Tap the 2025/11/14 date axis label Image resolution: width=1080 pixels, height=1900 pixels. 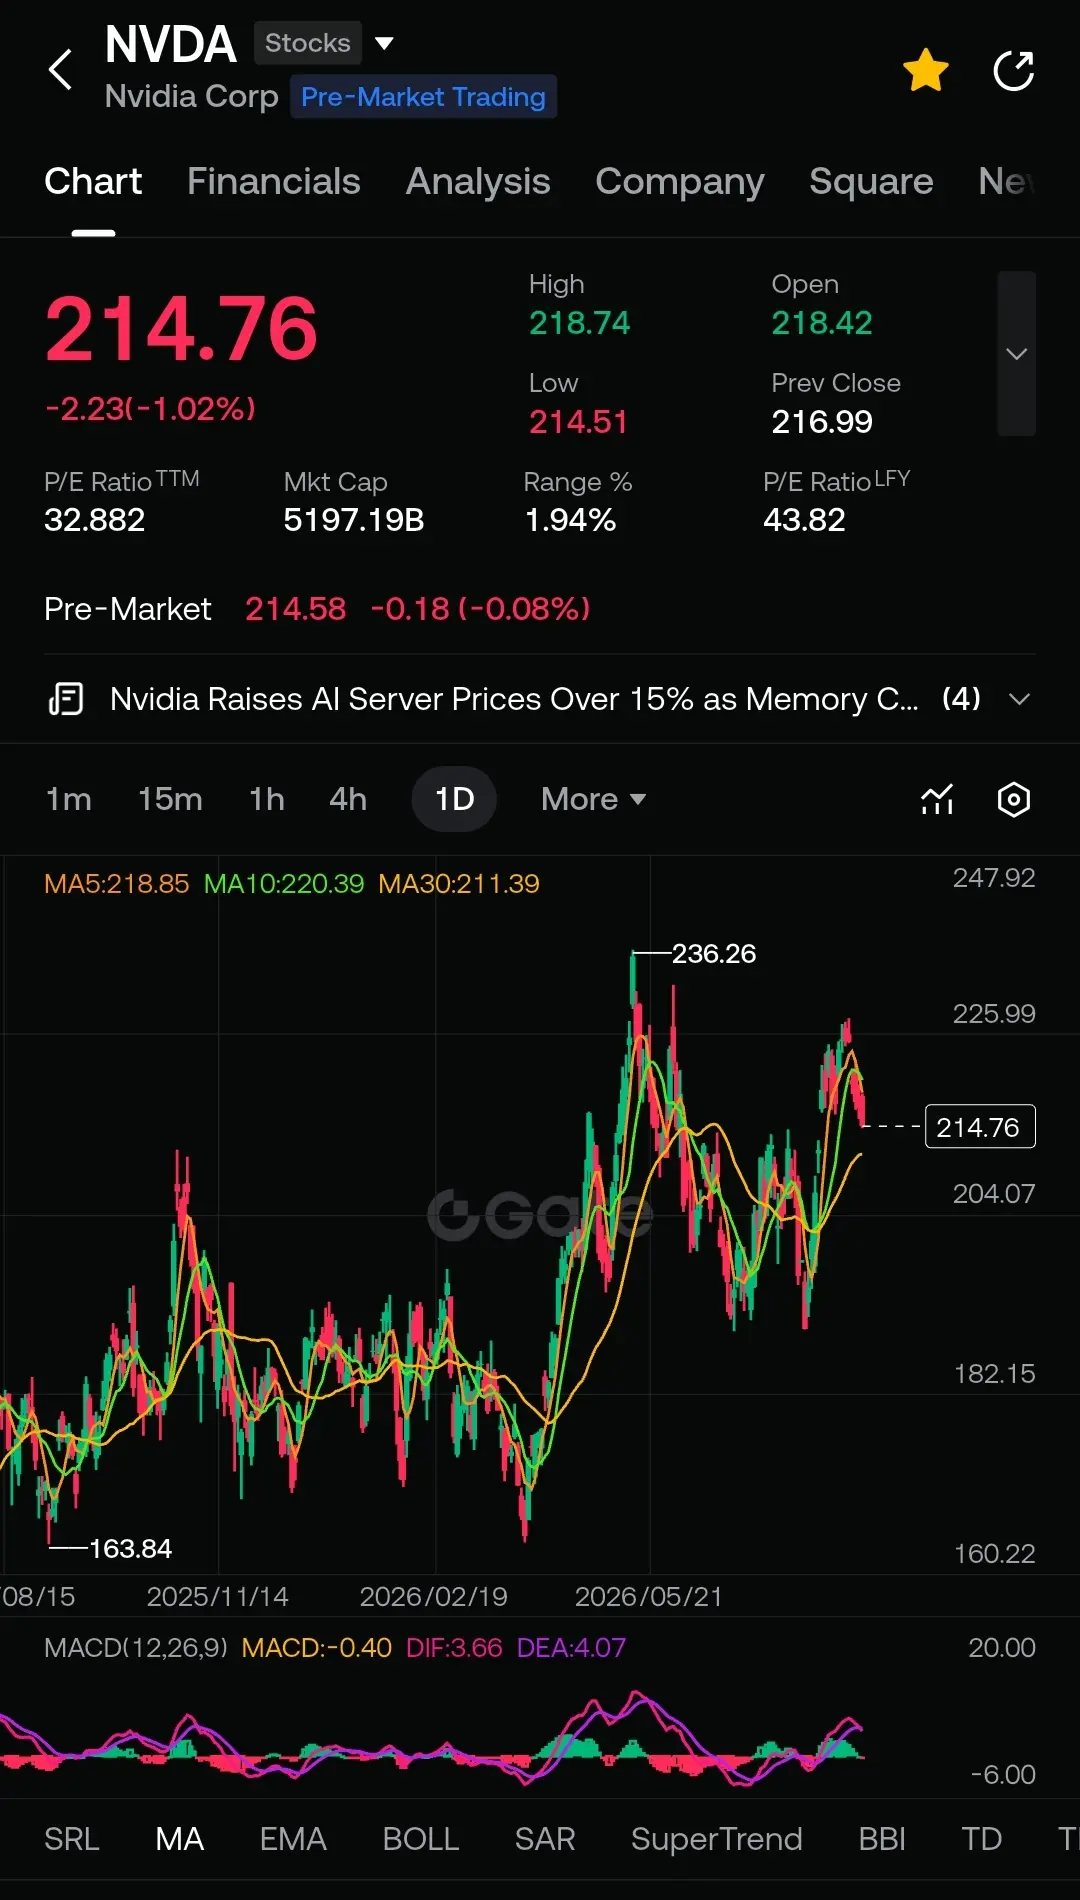pyautogui.click(x=218, y=1597)
